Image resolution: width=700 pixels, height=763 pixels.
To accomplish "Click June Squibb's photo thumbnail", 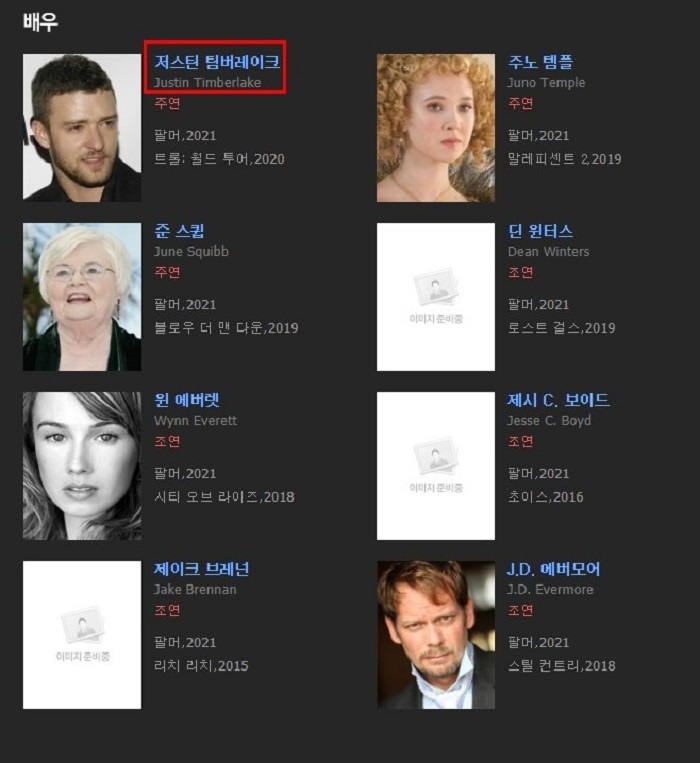I will pos(82,297).
